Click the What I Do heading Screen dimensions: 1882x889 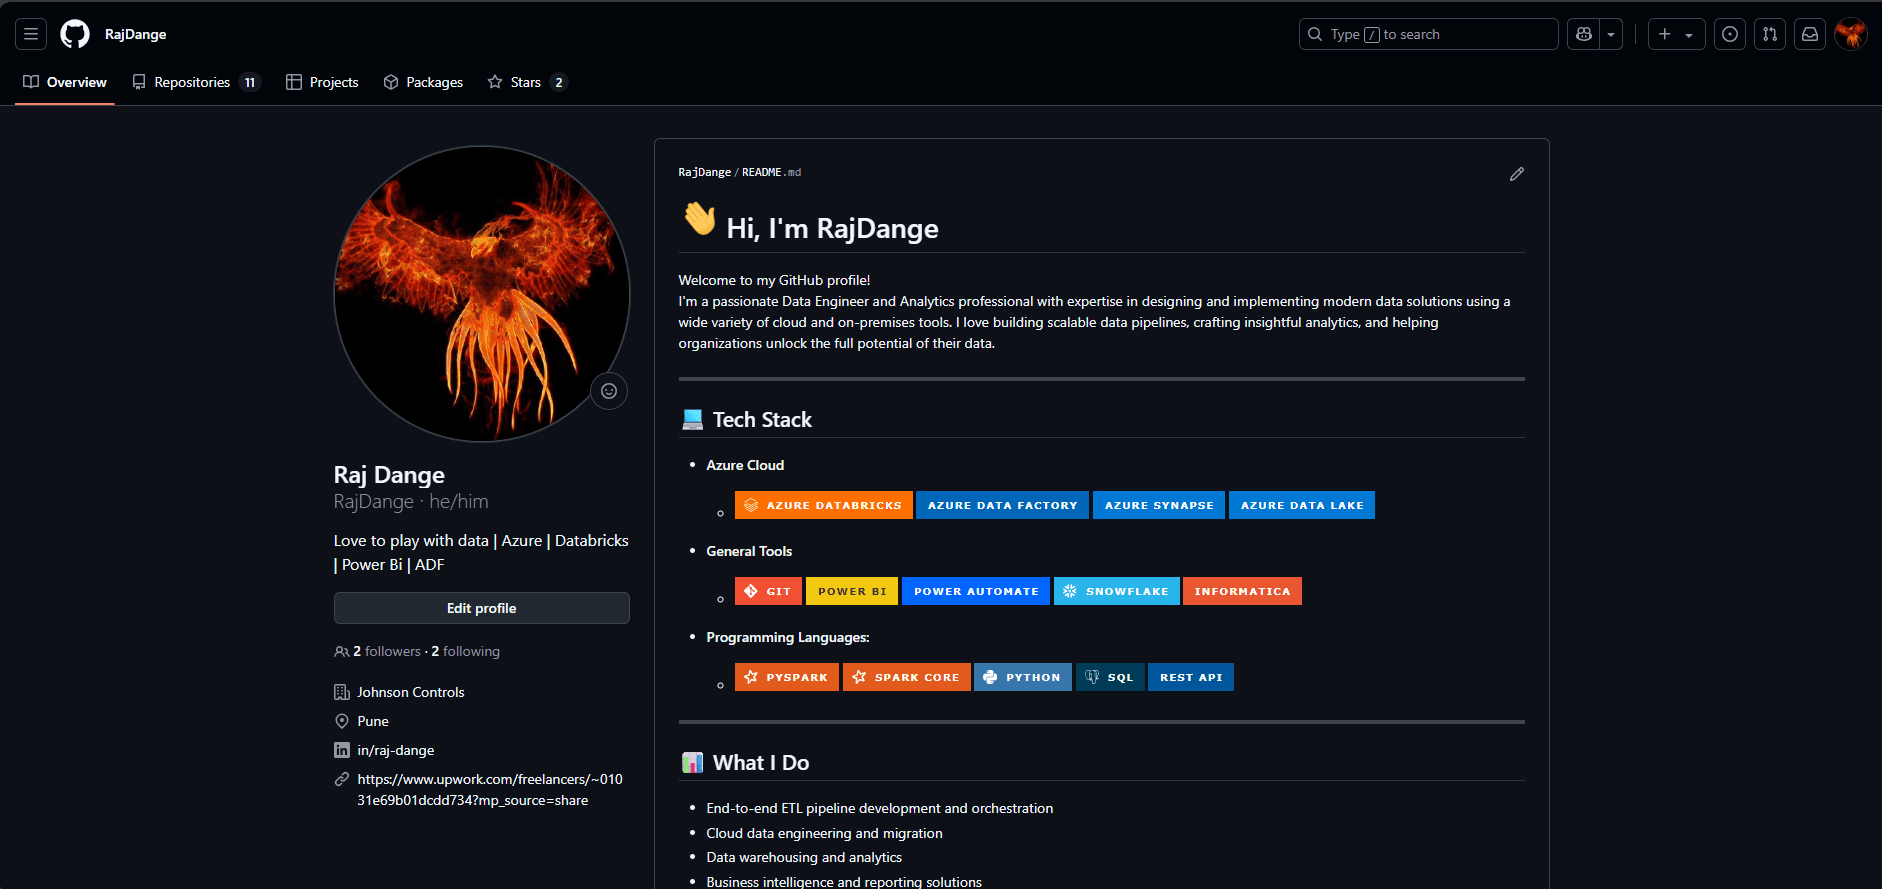tap(761, 763)
